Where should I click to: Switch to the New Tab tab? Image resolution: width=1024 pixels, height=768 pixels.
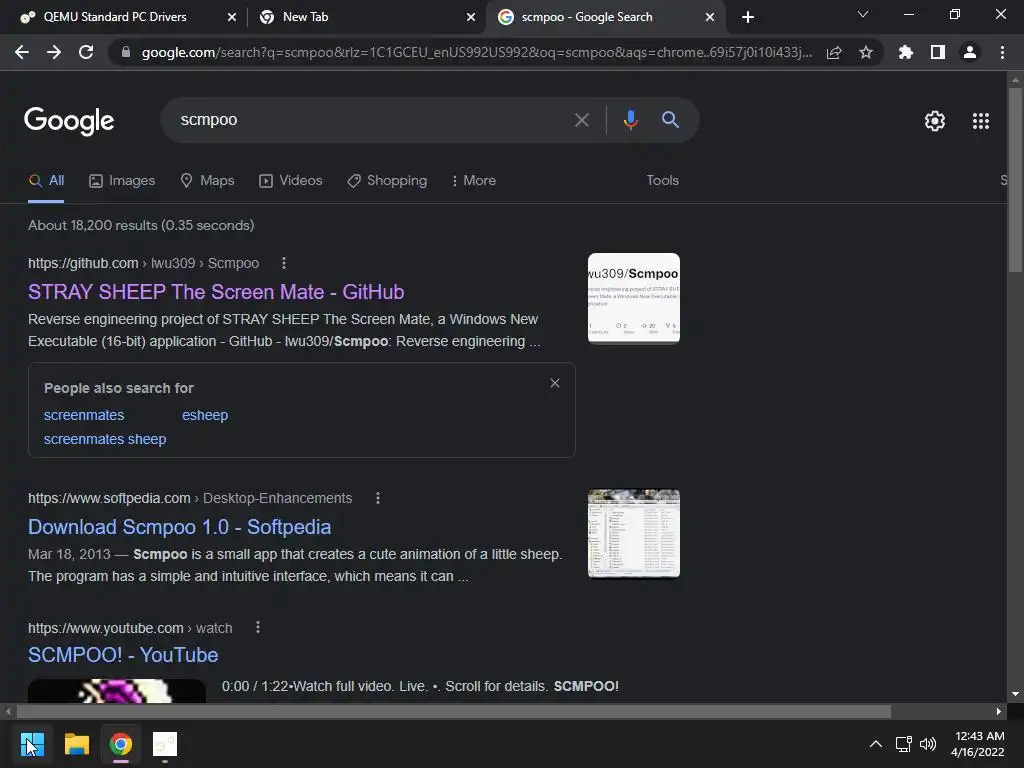305,17
